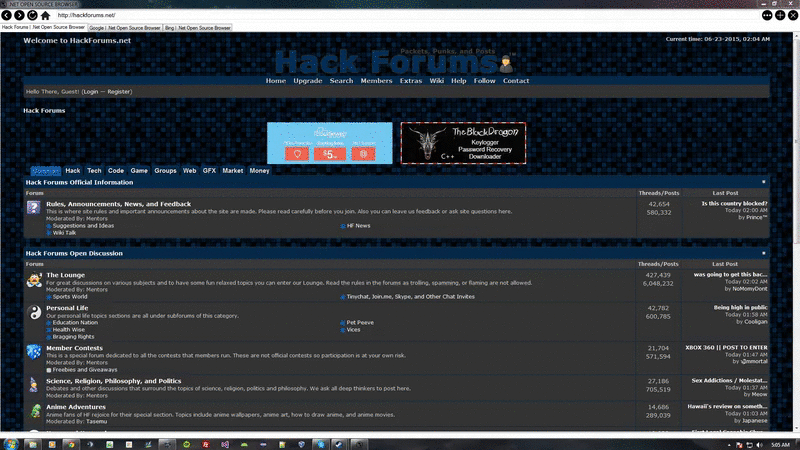Open Follow in forum navigation bar

coord(485,81)
